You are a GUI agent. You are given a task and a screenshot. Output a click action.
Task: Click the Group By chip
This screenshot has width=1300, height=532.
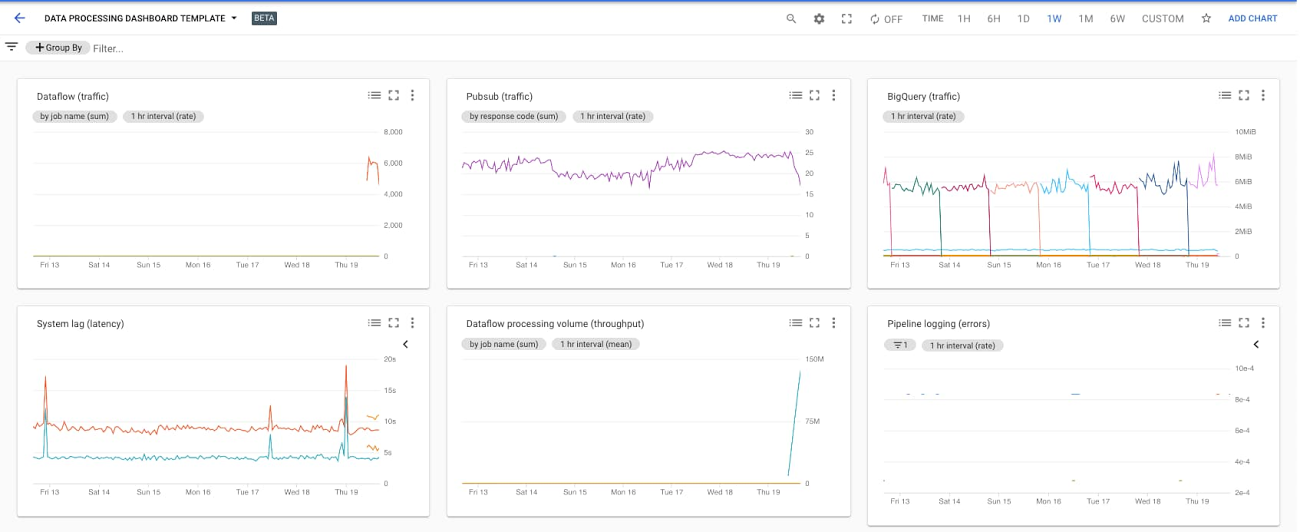(x=58, y=48)
